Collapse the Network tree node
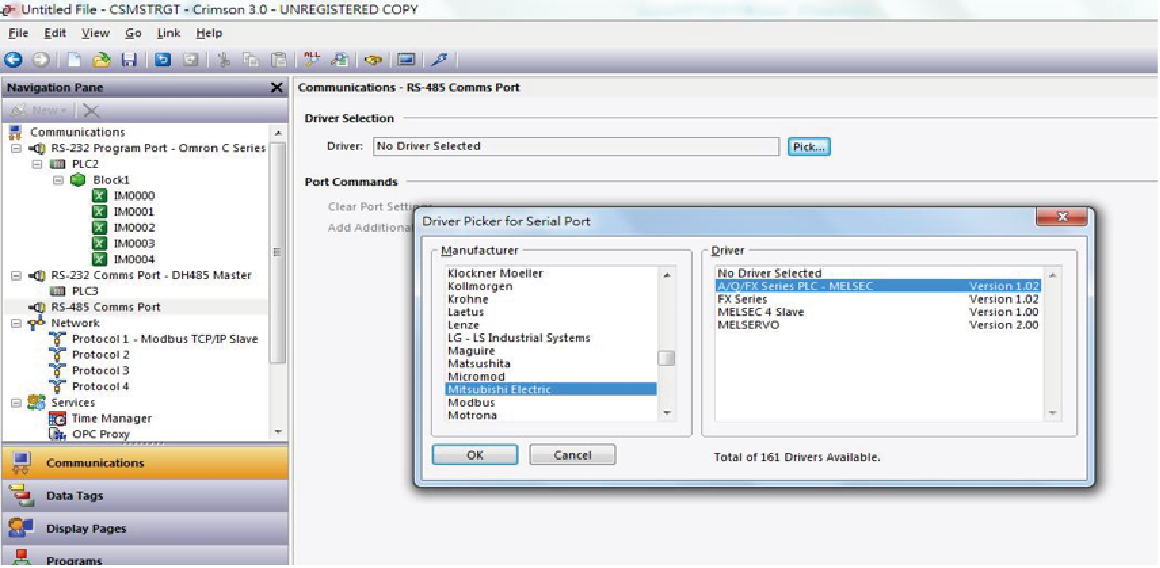 coord(16,323)
